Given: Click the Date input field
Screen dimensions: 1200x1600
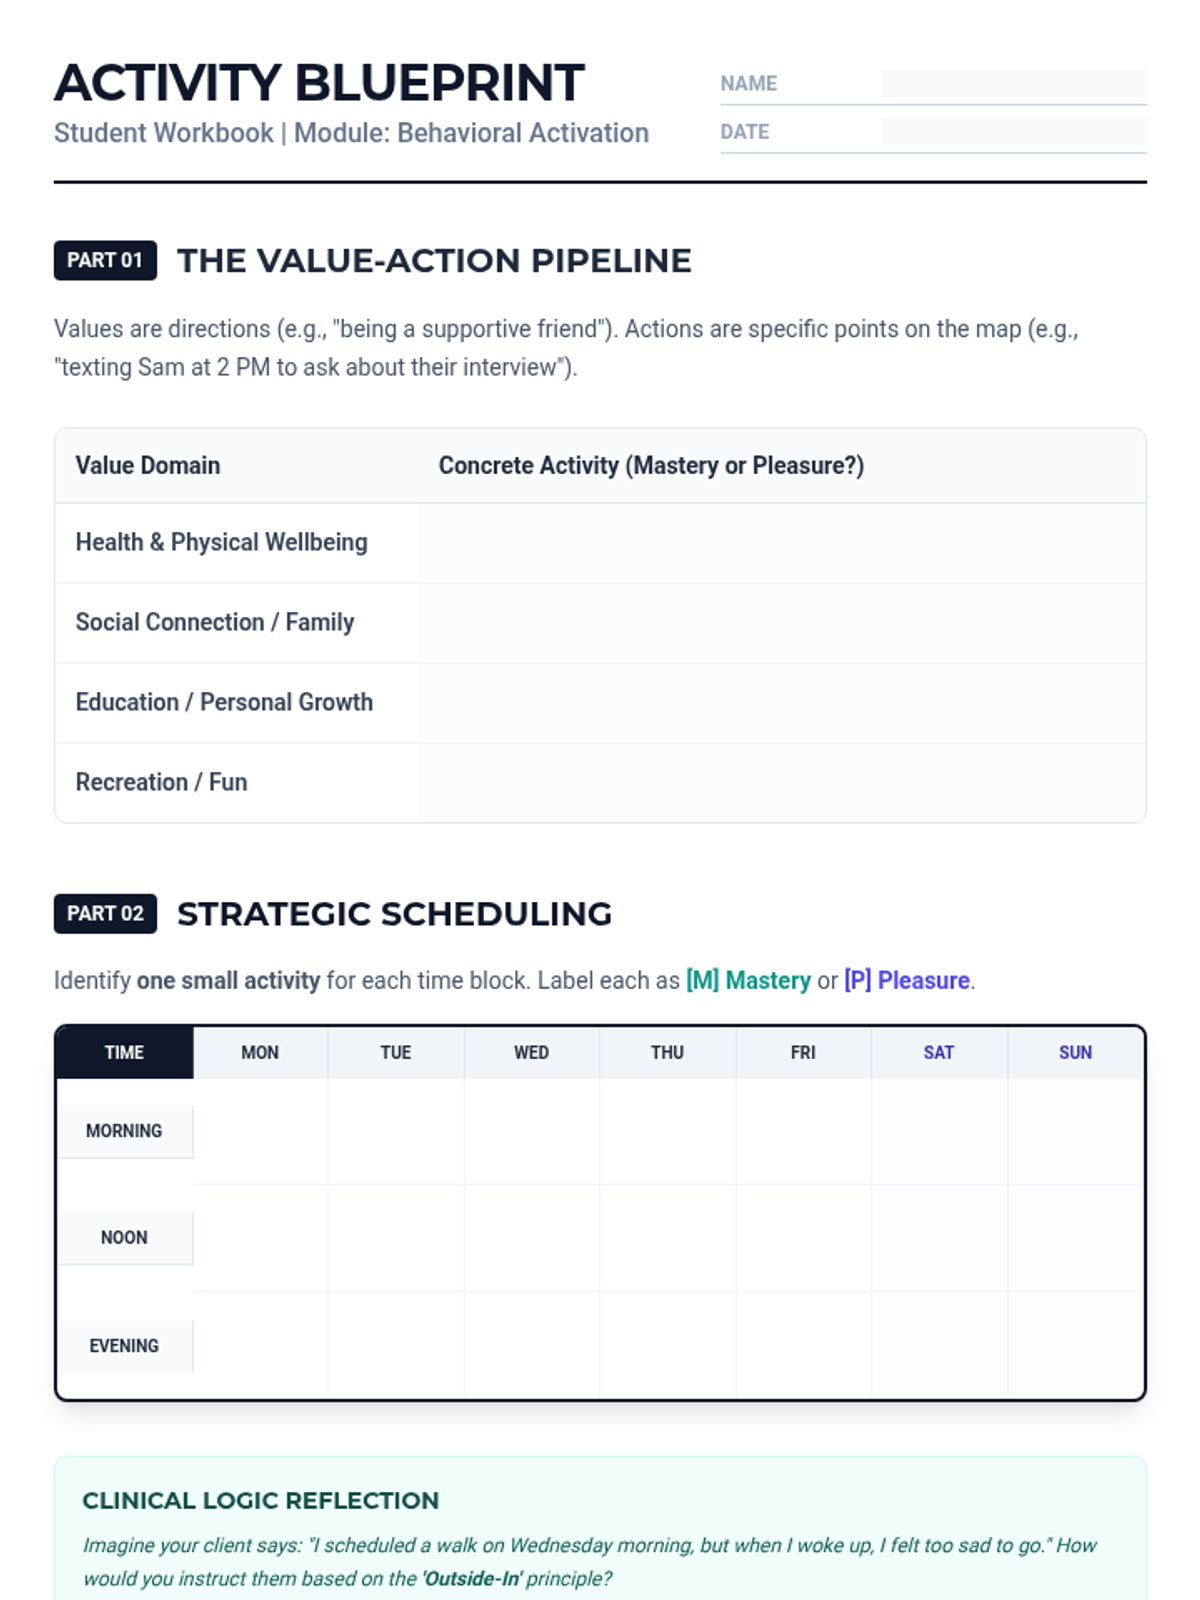Looking at the screenshot, I should coord(1012,132).
